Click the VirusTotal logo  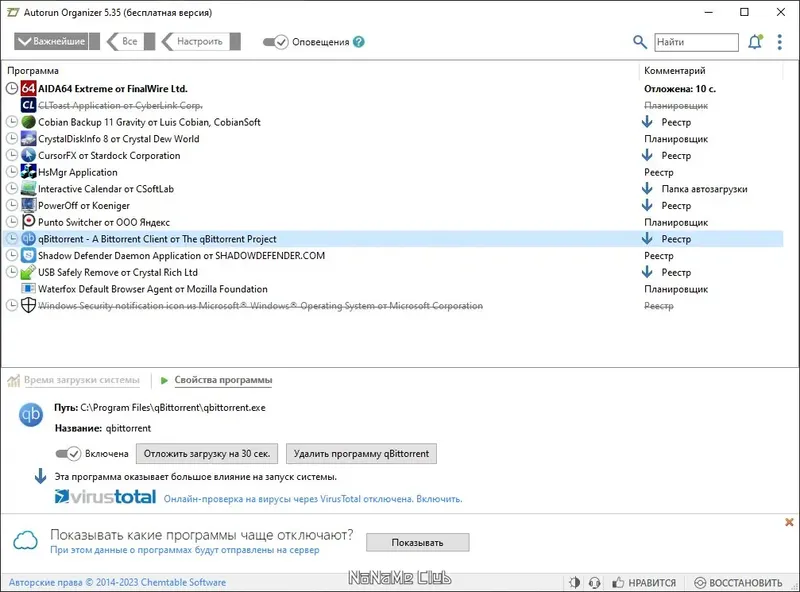tap(105, 497)
